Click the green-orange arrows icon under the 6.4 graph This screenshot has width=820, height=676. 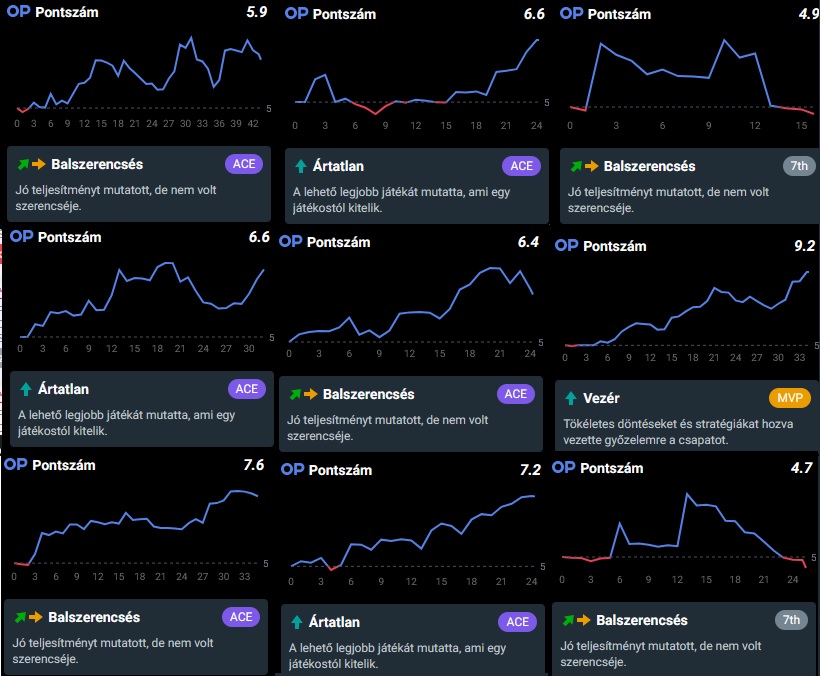click(x=304, y=394)
